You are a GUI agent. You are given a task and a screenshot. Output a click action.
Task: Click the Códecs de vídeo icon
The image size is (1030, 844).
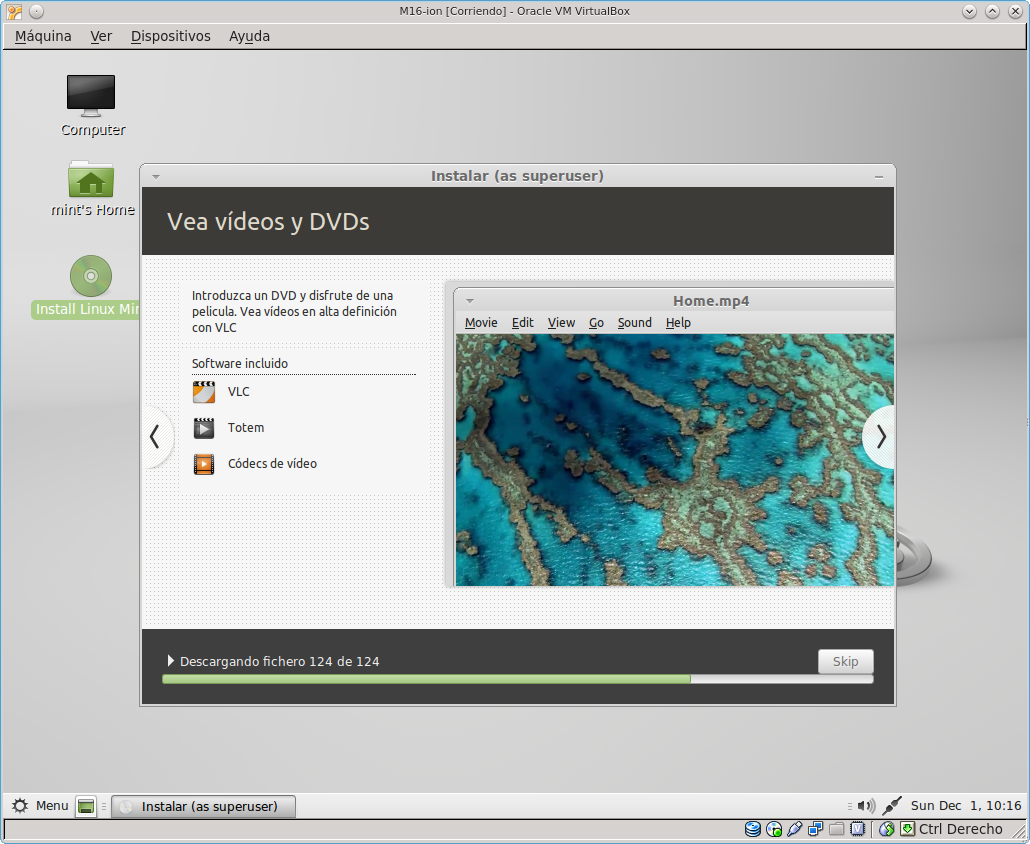tap(204, 464)
